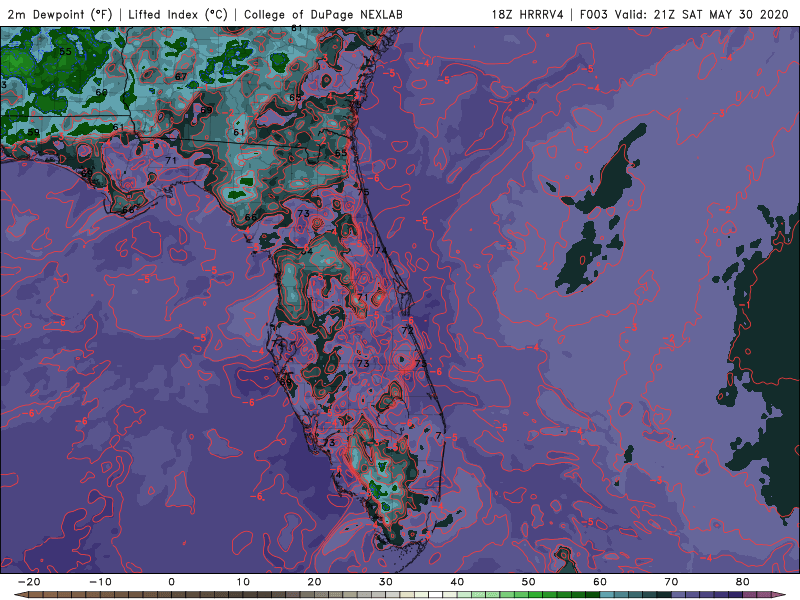800x600 pixels.
Task: Click the "40" color scale label
Action: point(457,582)
